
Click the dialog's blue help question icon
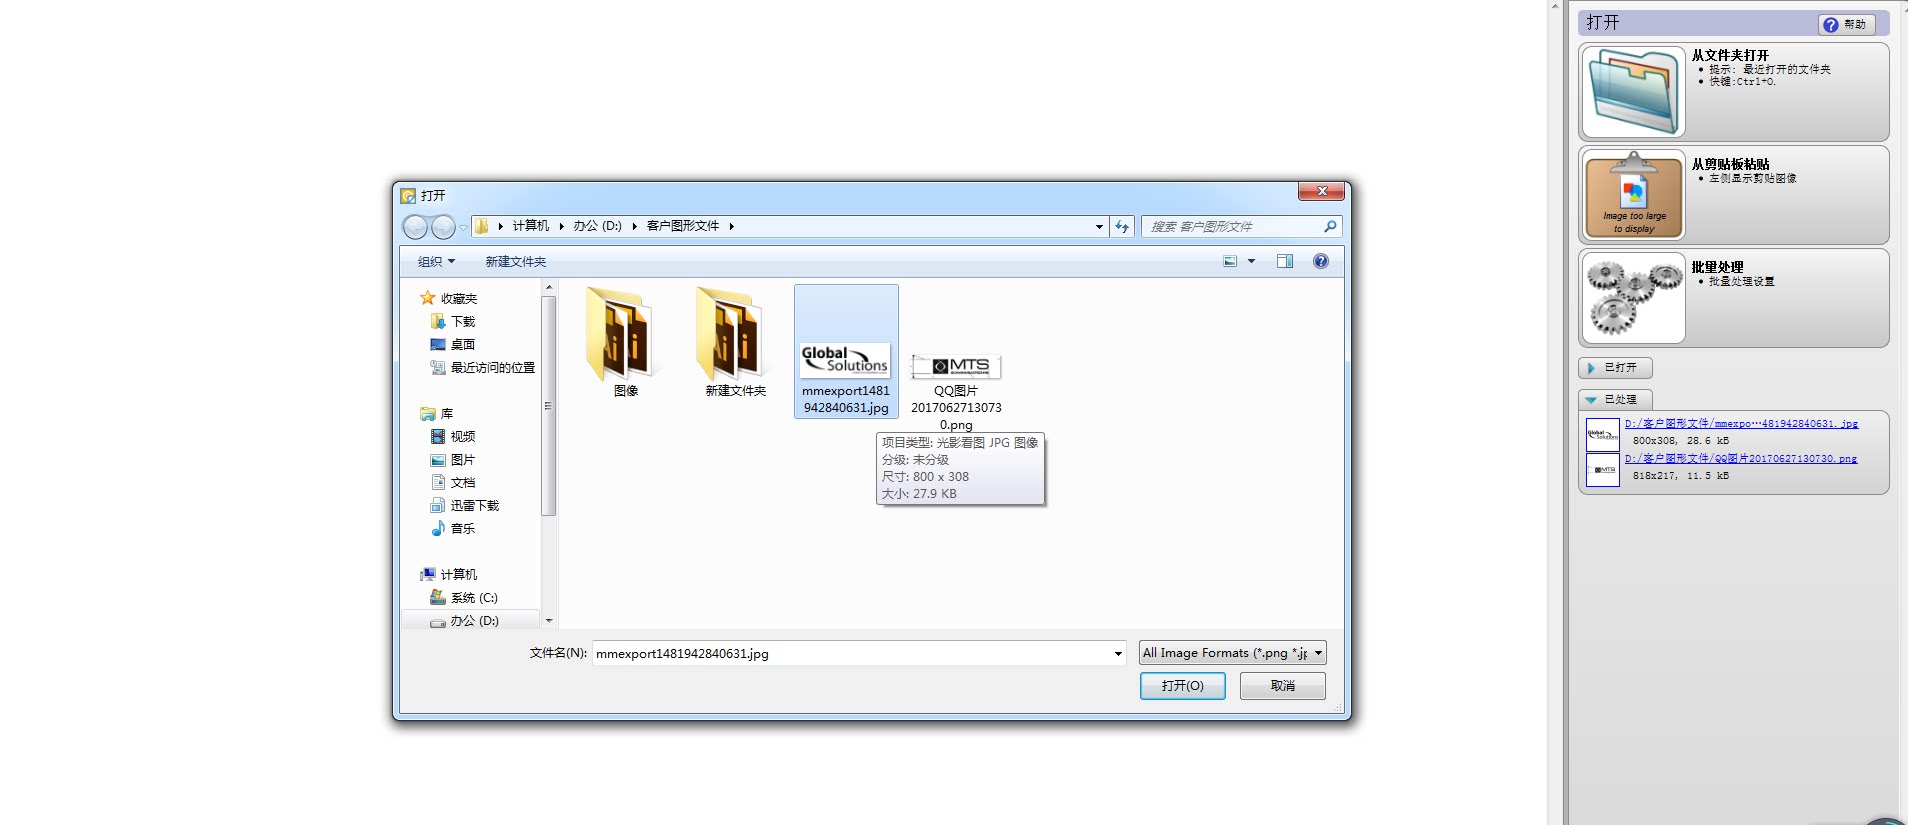coord(1320,261)
